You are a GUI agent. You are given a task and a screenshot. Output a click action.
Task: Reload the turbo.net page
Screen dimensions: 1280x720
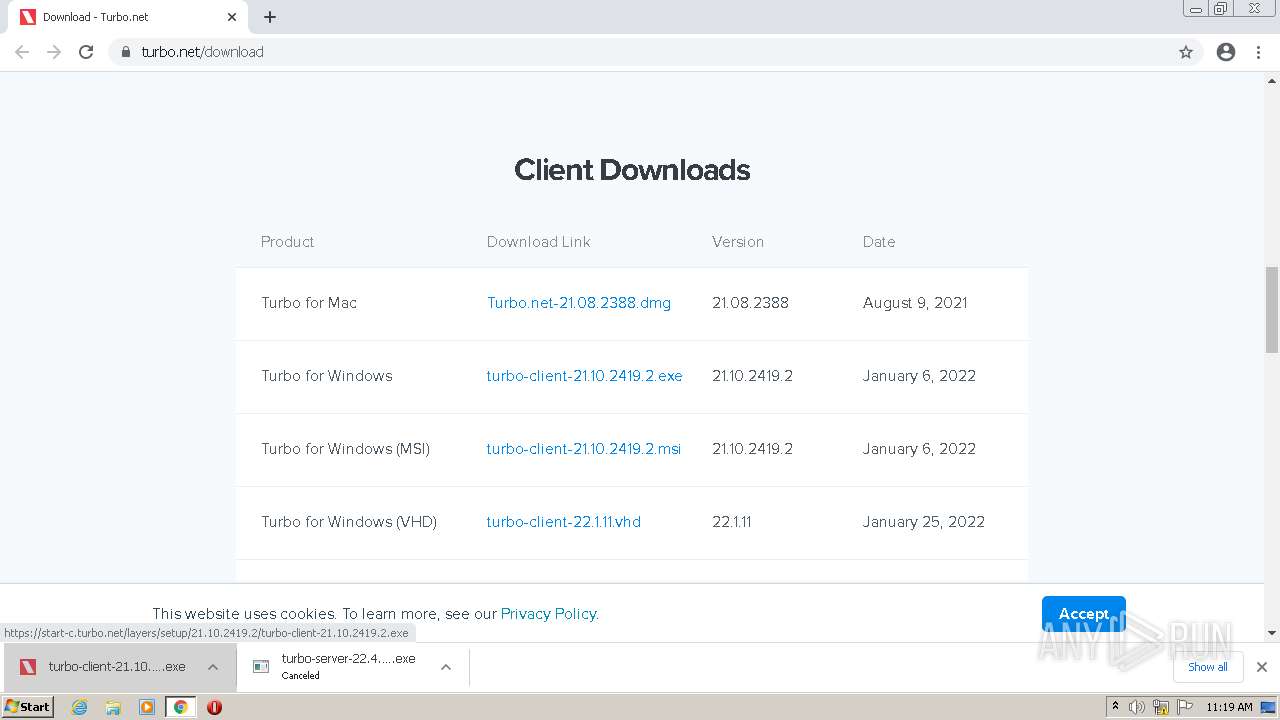click(x=86, y=52)
